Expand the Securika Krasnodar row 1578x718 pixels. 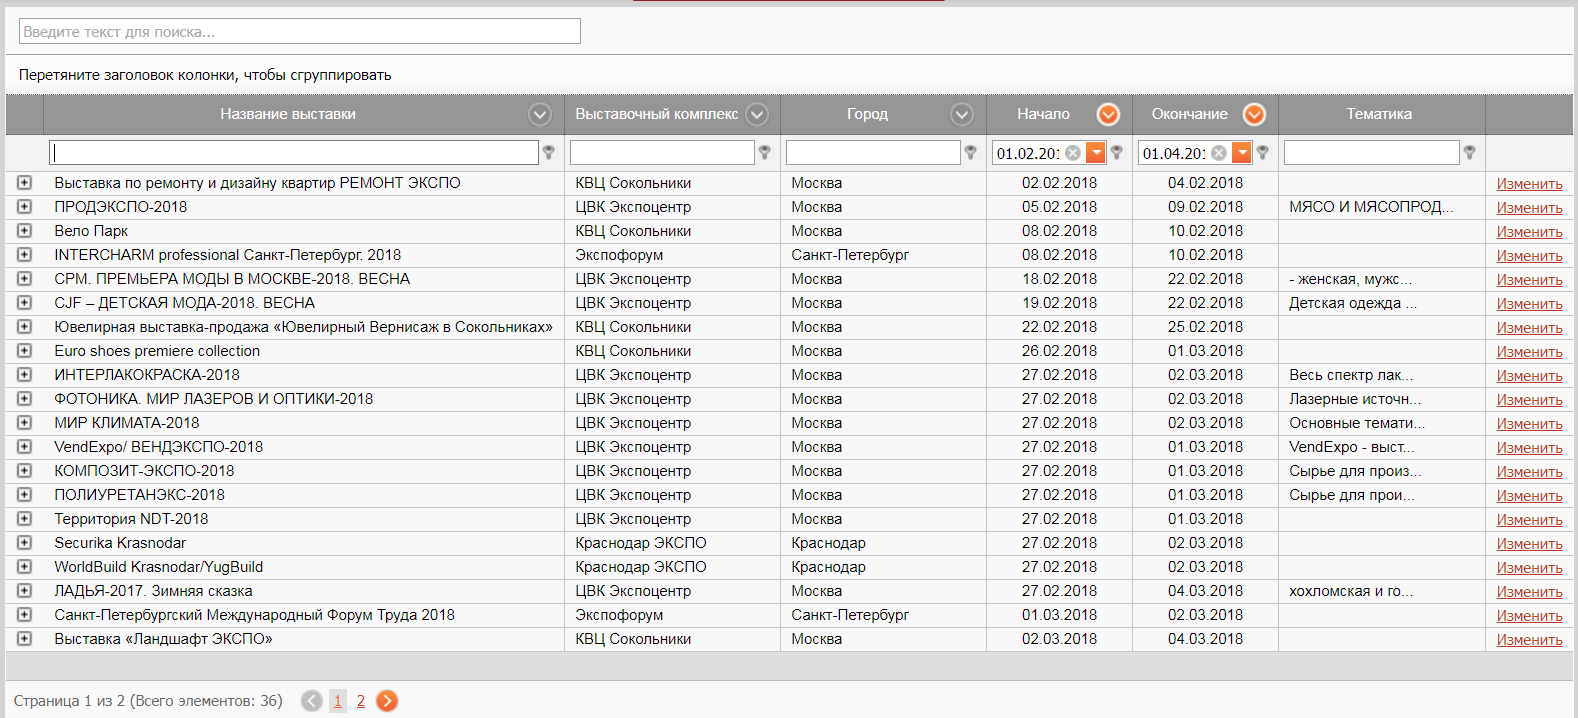(24, 543)
